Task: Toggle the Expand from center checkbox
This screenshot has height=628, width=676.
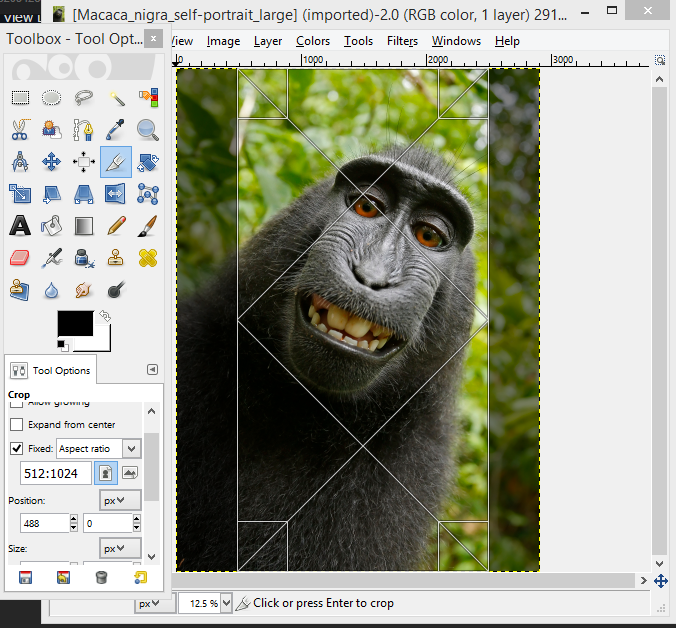Action: (16, 425)
